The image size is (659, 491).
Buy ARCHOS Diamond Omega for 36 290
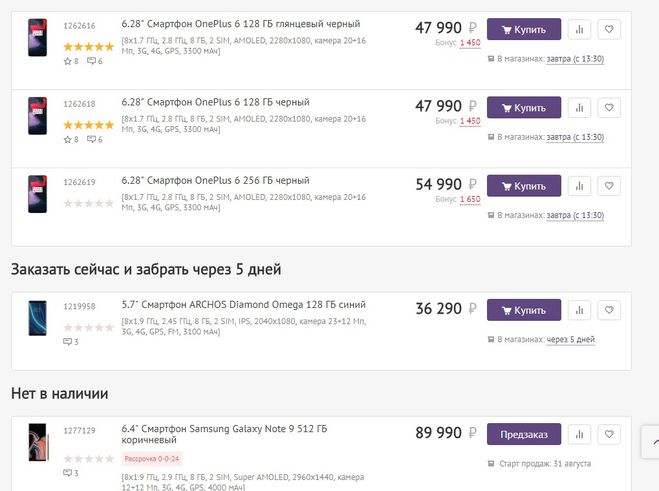[524, 310]
